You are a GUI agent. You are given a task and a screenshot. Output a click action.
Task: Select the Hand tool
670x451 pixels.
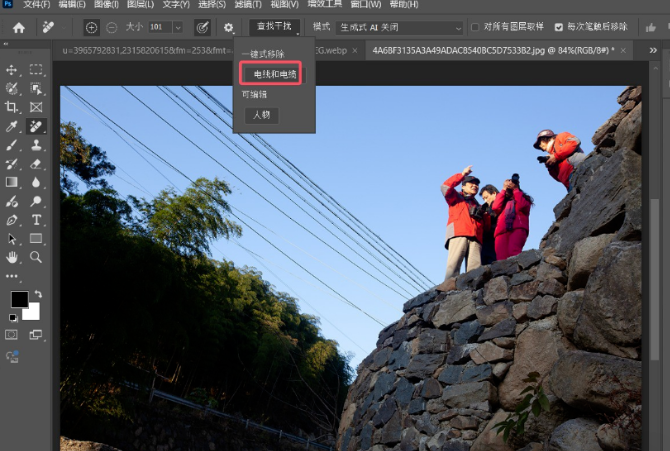[12, 257]
